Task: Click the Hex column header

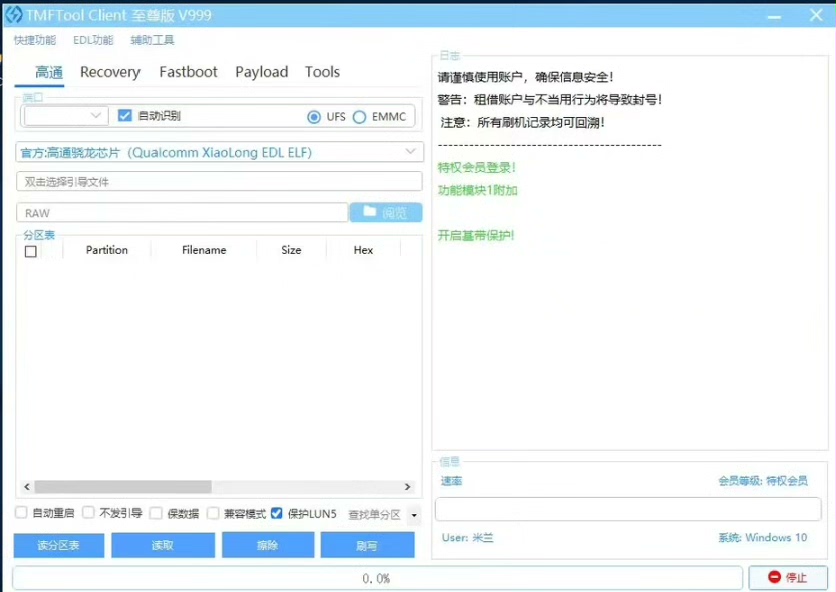Action: [363, 250]
